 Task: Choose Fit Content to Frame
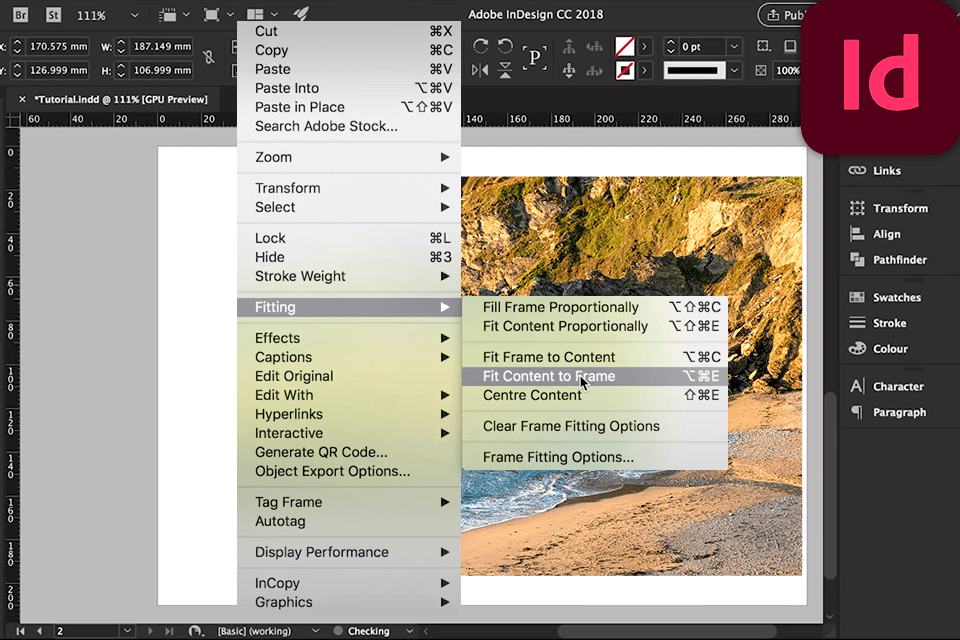[548, 376]
